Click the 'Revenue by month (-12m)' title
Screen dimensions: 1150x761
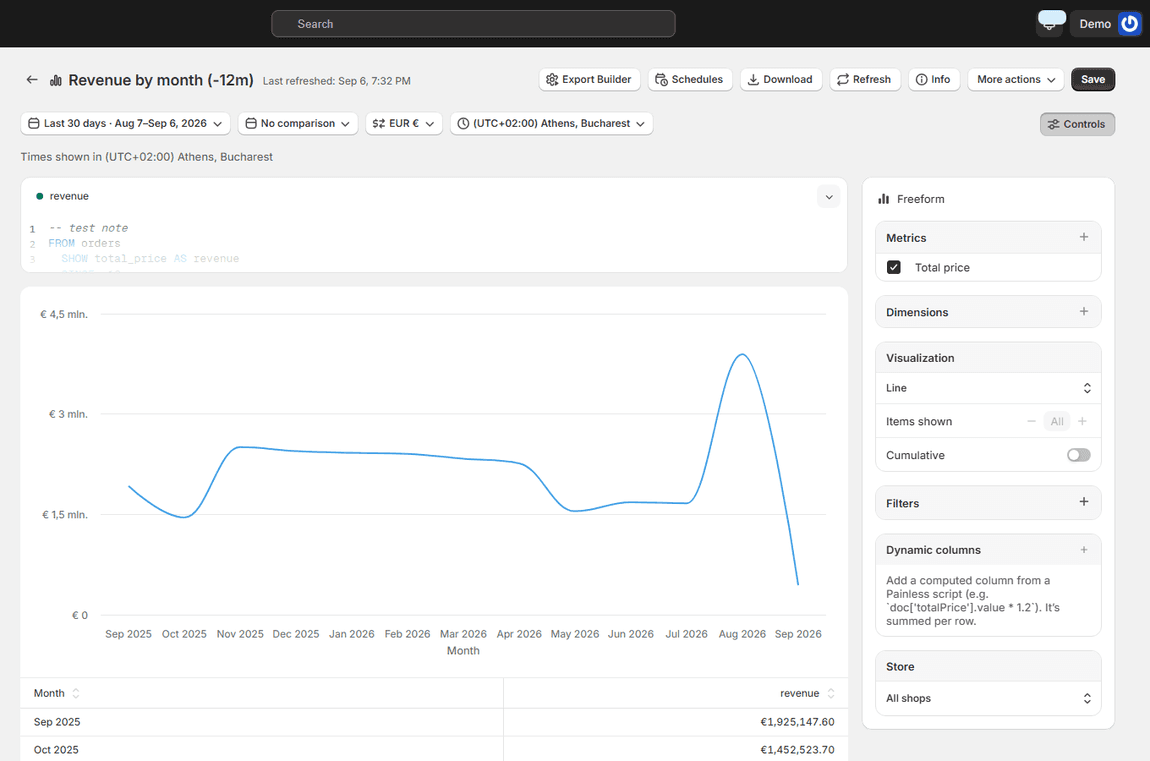pos(161,80)
